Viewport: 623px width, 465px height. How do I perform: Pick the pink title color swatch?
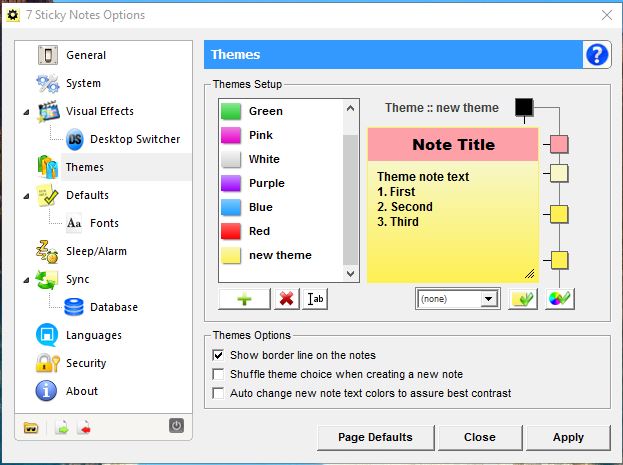(x=559, y=144)
